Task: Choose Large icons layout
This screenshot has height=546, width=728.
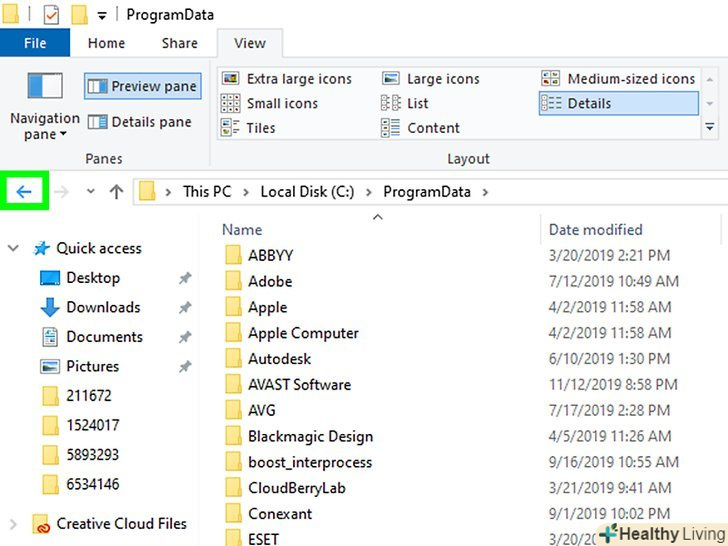Action: [x=430, y=78]
